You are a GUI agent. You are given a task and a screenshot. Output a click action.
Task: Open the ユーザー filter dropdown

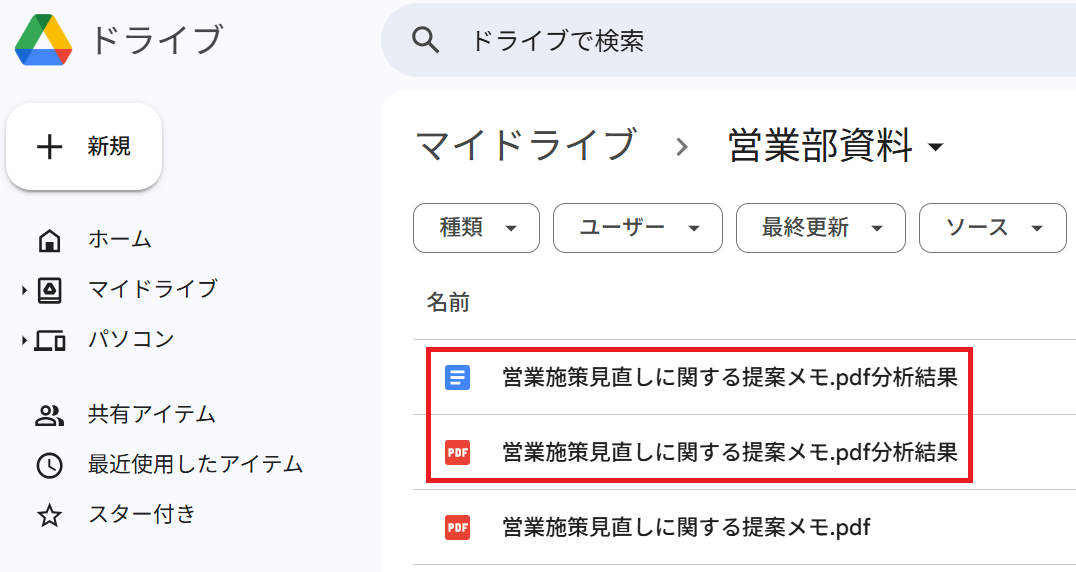click(x=637, y=228)
